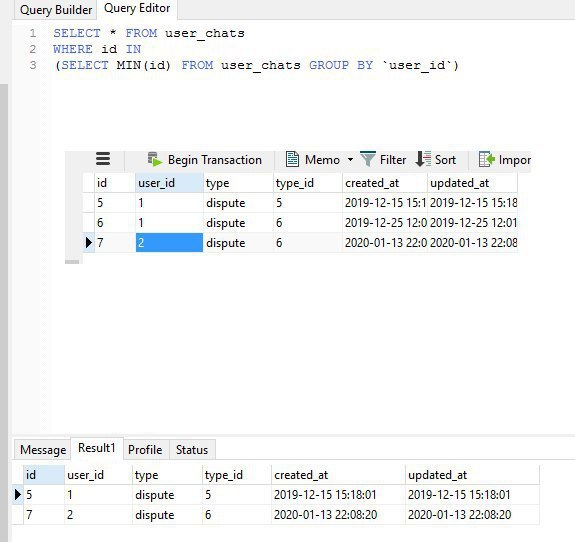Viewport: 575px width, 542px height.
Task: Open the Message tab
Action: [x=43, y=450]
